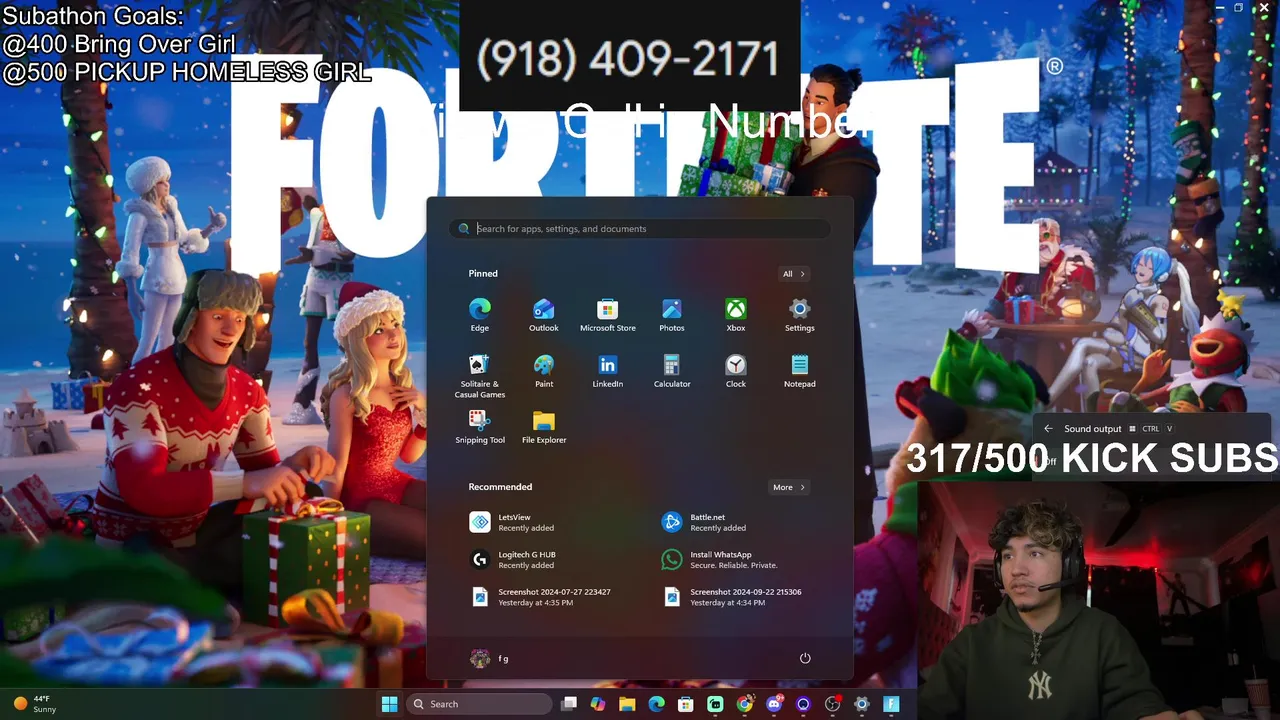Screen dimensions: 1280x720
Task: Open the weather widget showing 44°F Sunny
Action: pos(35,704)
